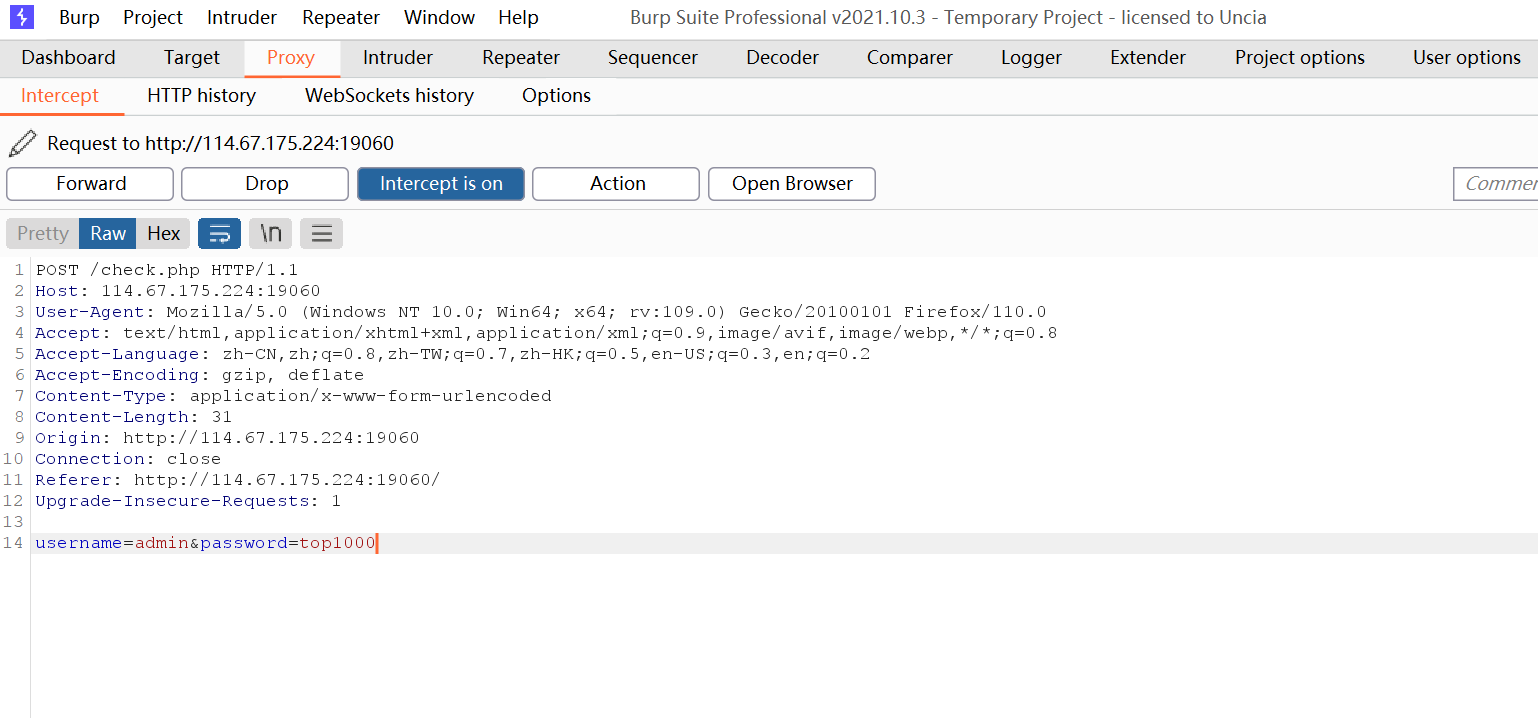
Task: Switch to Hex view
Action: pyautogui.click(x=164, y=233)
